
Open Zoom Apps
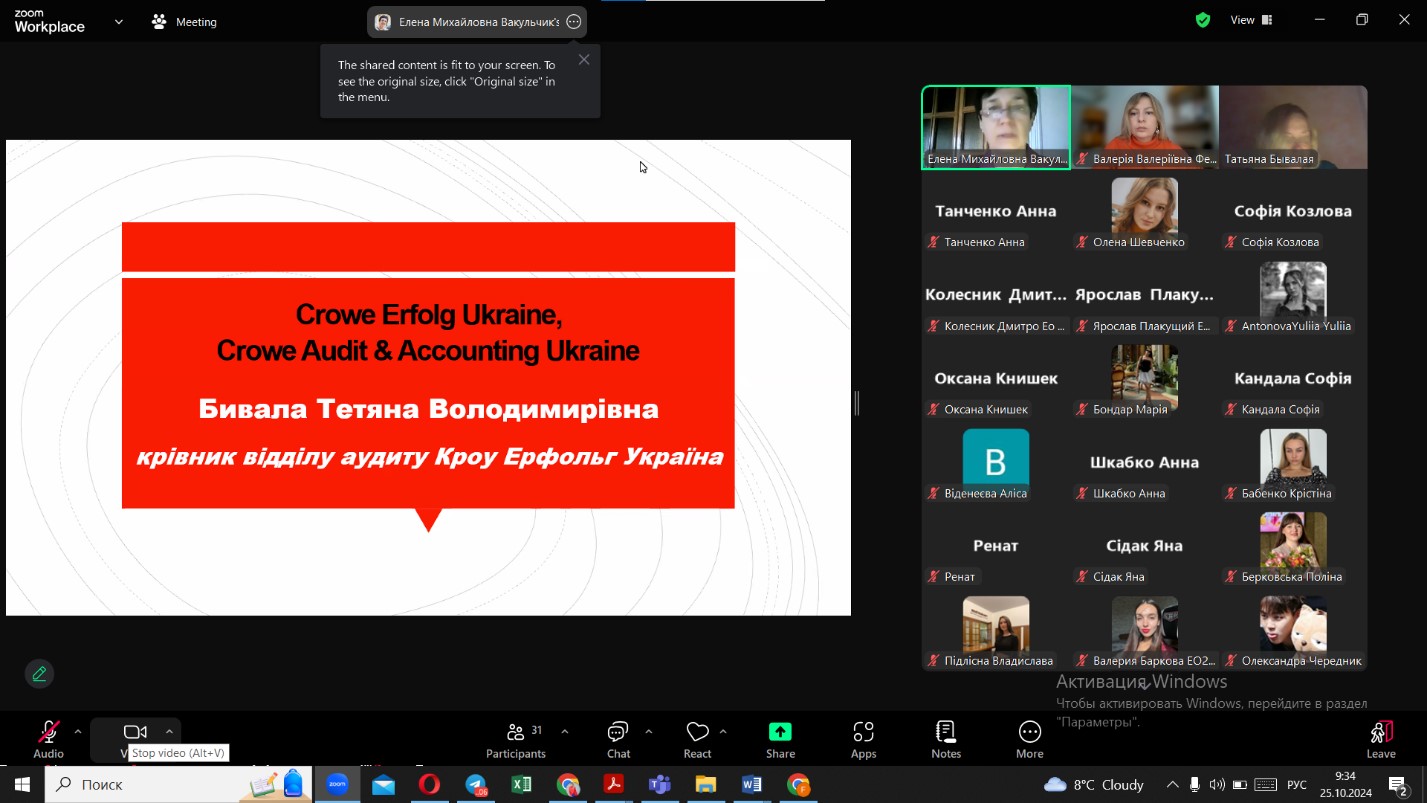point(863,740)
